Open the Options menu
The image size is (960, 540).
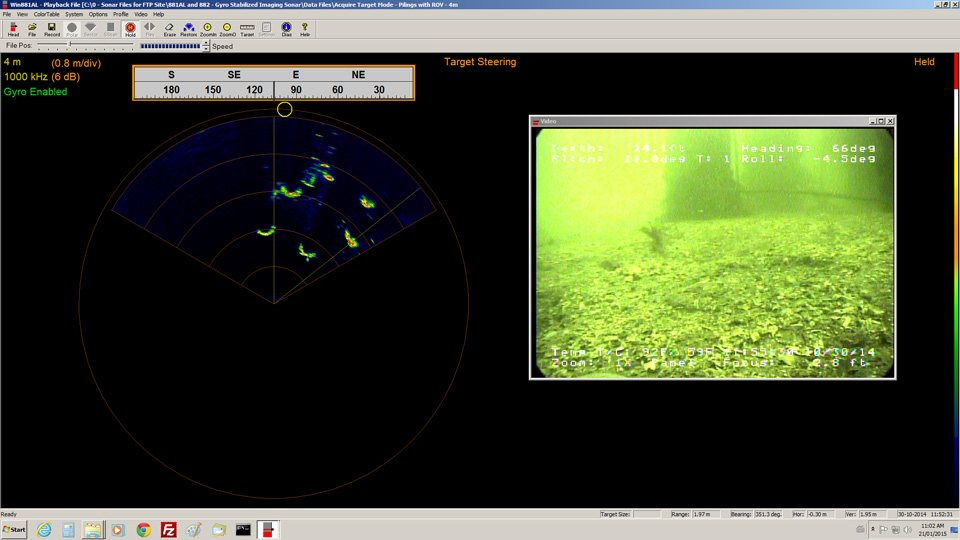(x=98, y=15)
